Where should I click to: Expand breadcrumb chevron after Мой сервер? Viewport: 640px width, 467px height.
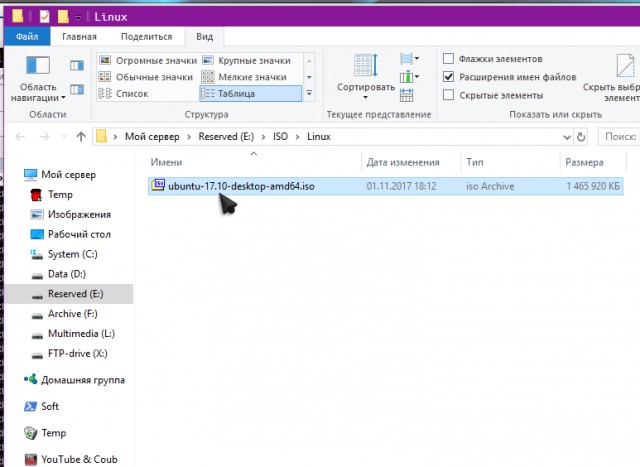click(x=189, y=137)
